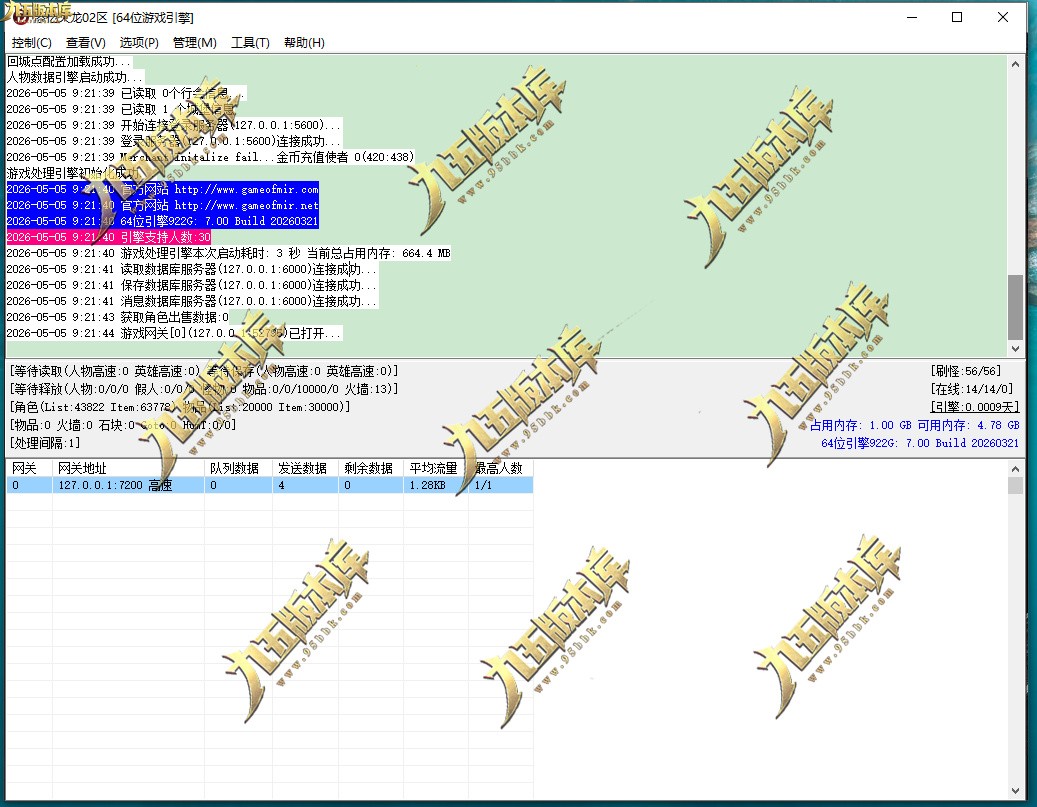The height and width of the screenshot is (807, 1037).
Task: Click the 角色(List:43822 Item:63778) status line
Action: tap(180, 407)
